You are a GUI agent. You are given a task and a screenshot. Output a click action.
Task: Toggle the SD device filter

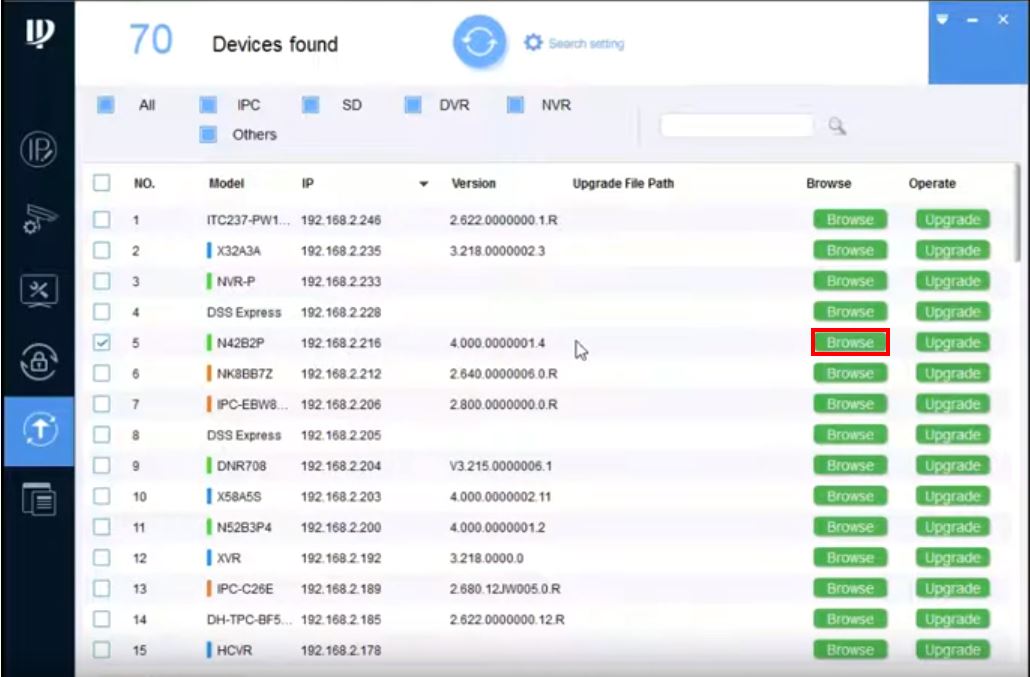311,105
